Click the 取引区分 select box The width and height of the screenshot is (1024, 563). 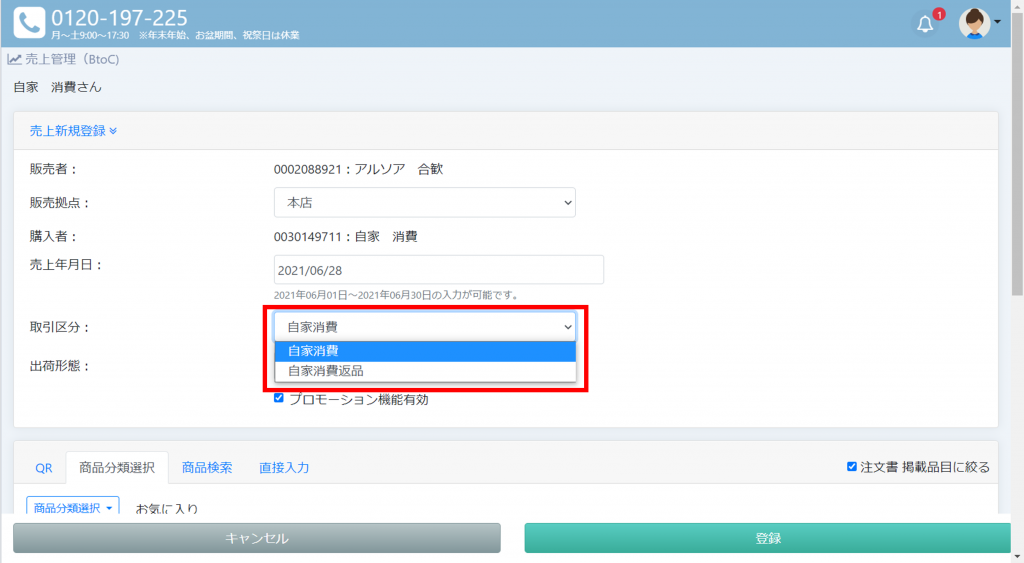[424, 326]
